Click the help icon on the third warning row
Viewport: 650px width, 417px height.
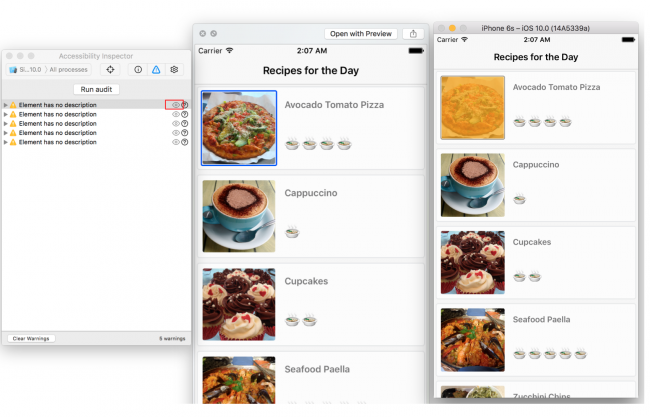(x=185, y=124)
